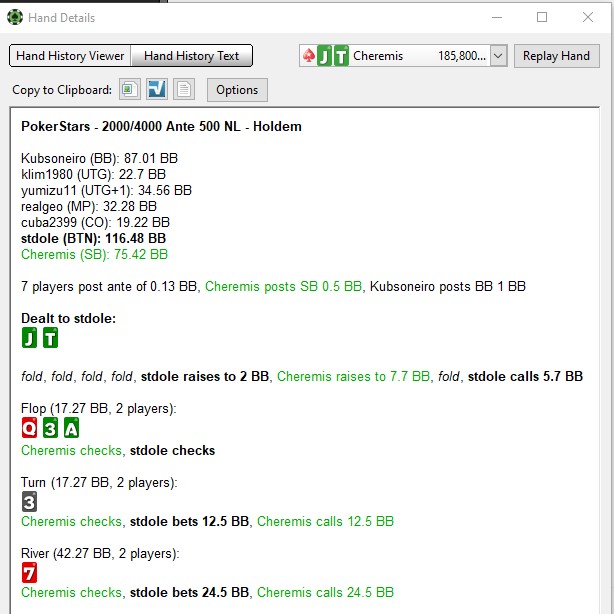Image resolution: width=614 pixels, height=614 pixels.
Task: Click 'stdole checks' on the flop
Action: [172, 451]
